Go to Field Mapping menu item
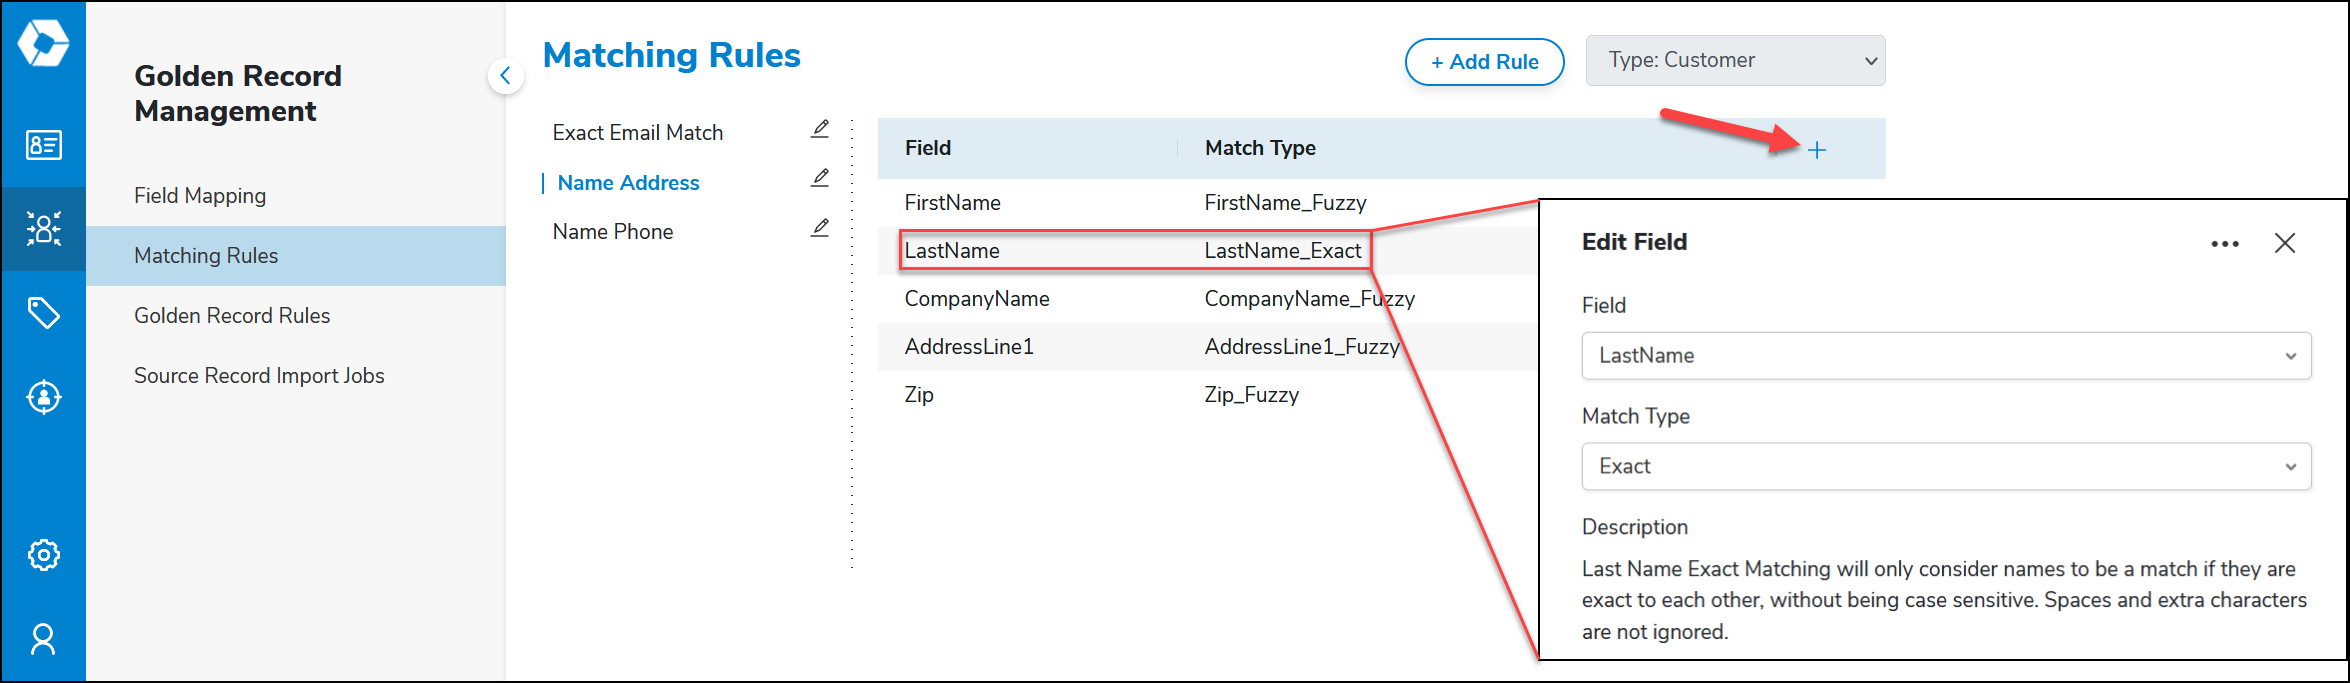2350x683 pixels. point(200,196)
